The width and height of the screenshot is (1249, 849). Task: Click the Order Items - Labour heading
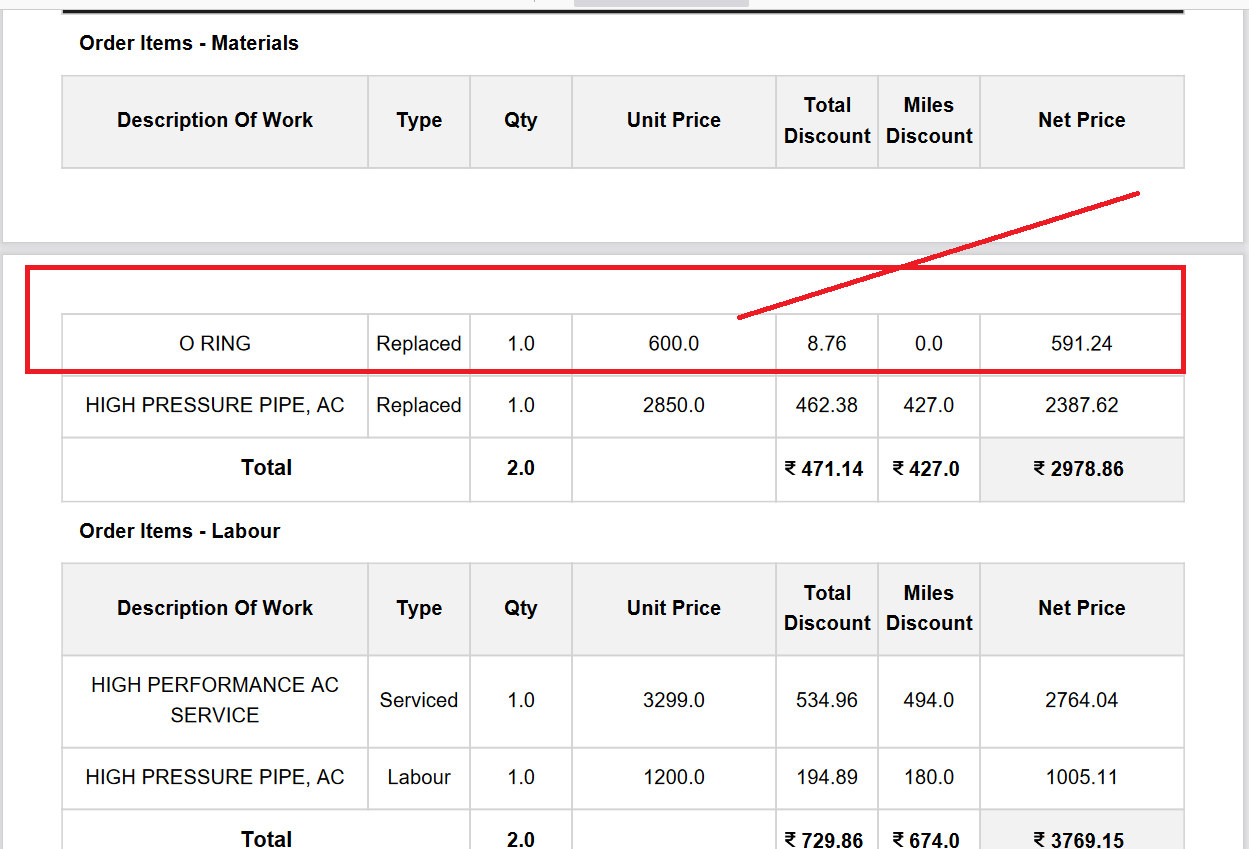tap(180, 532)
